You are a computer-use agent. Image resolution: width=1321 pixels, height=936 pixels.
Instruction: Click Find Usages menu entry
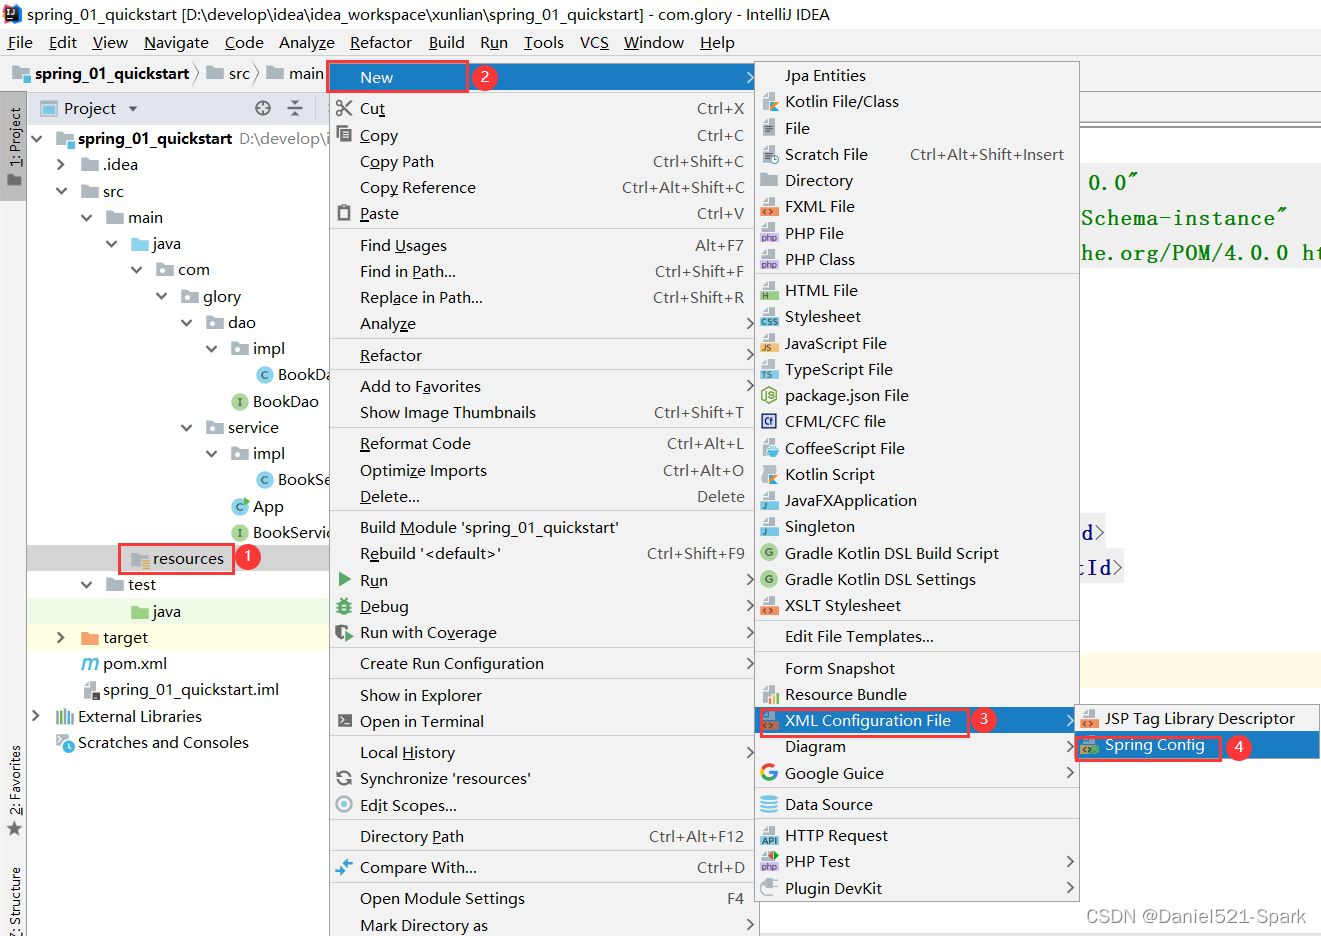point(542,245)
